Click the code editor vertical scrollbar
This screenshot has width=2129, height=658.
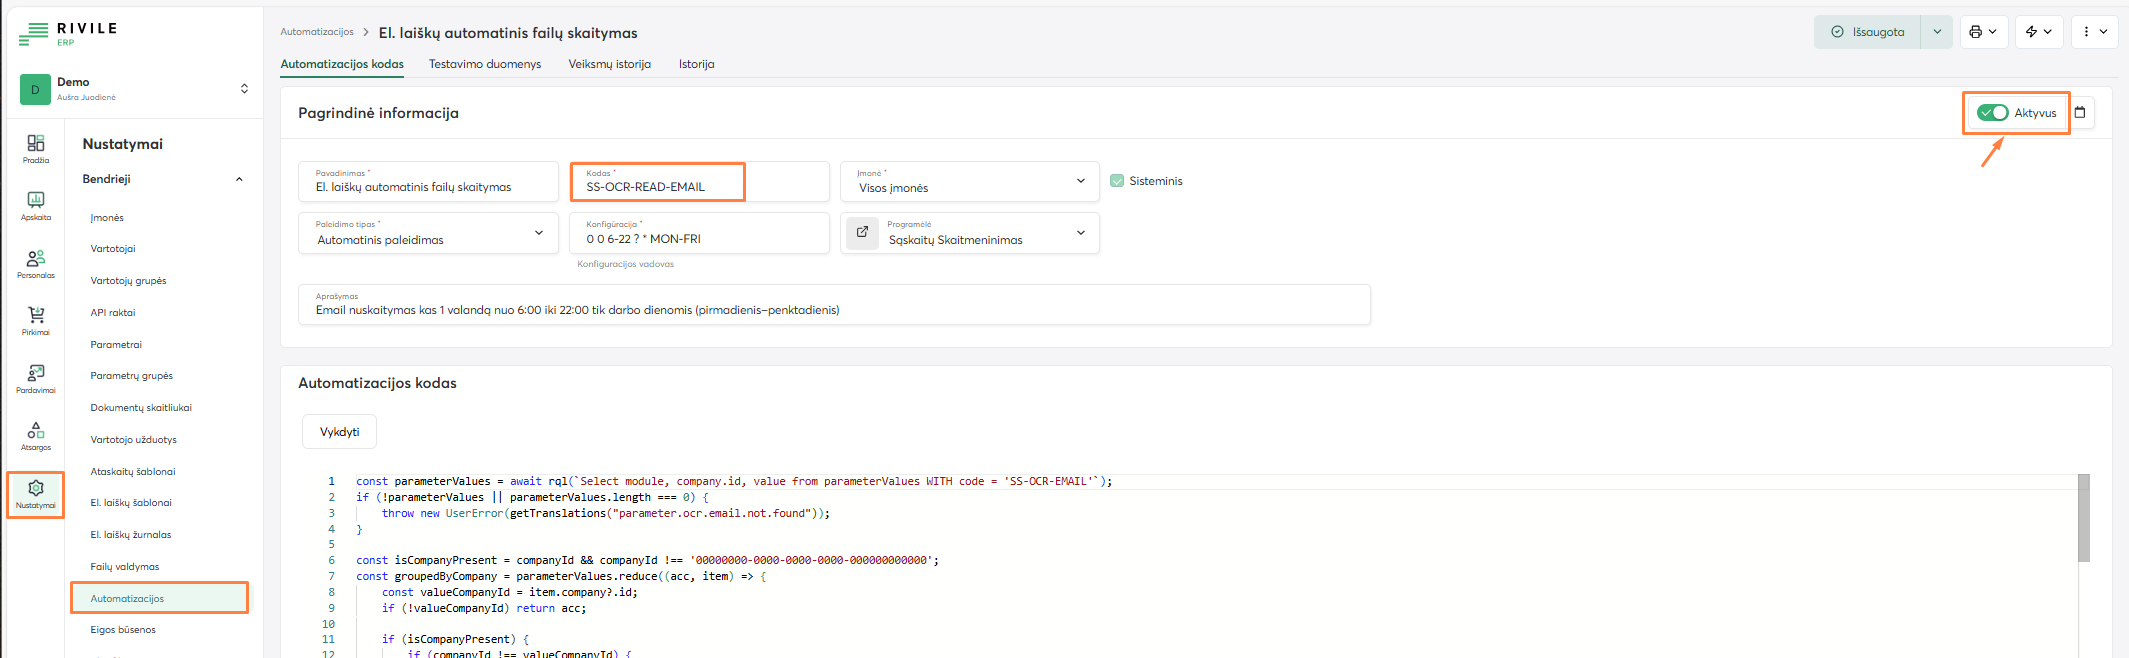pyautogui.click(x=2083, y=520)
